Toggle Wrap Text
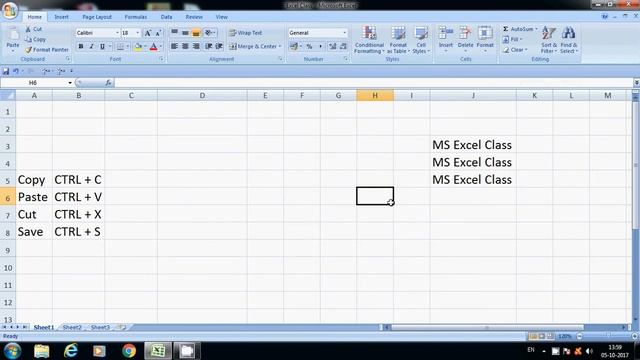Viewport: 640px width, 360px height. click(x=246, y=33)
